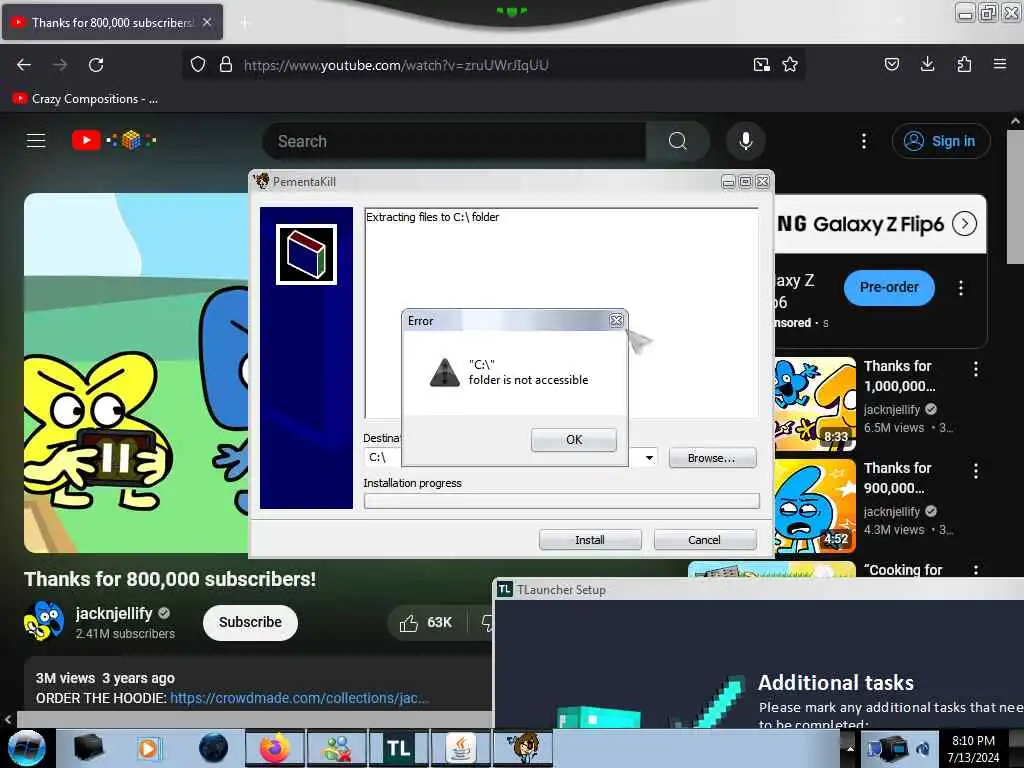Click the volume speaker tray icon
This screenshot has height=768, width=1024.
point(923,749)
